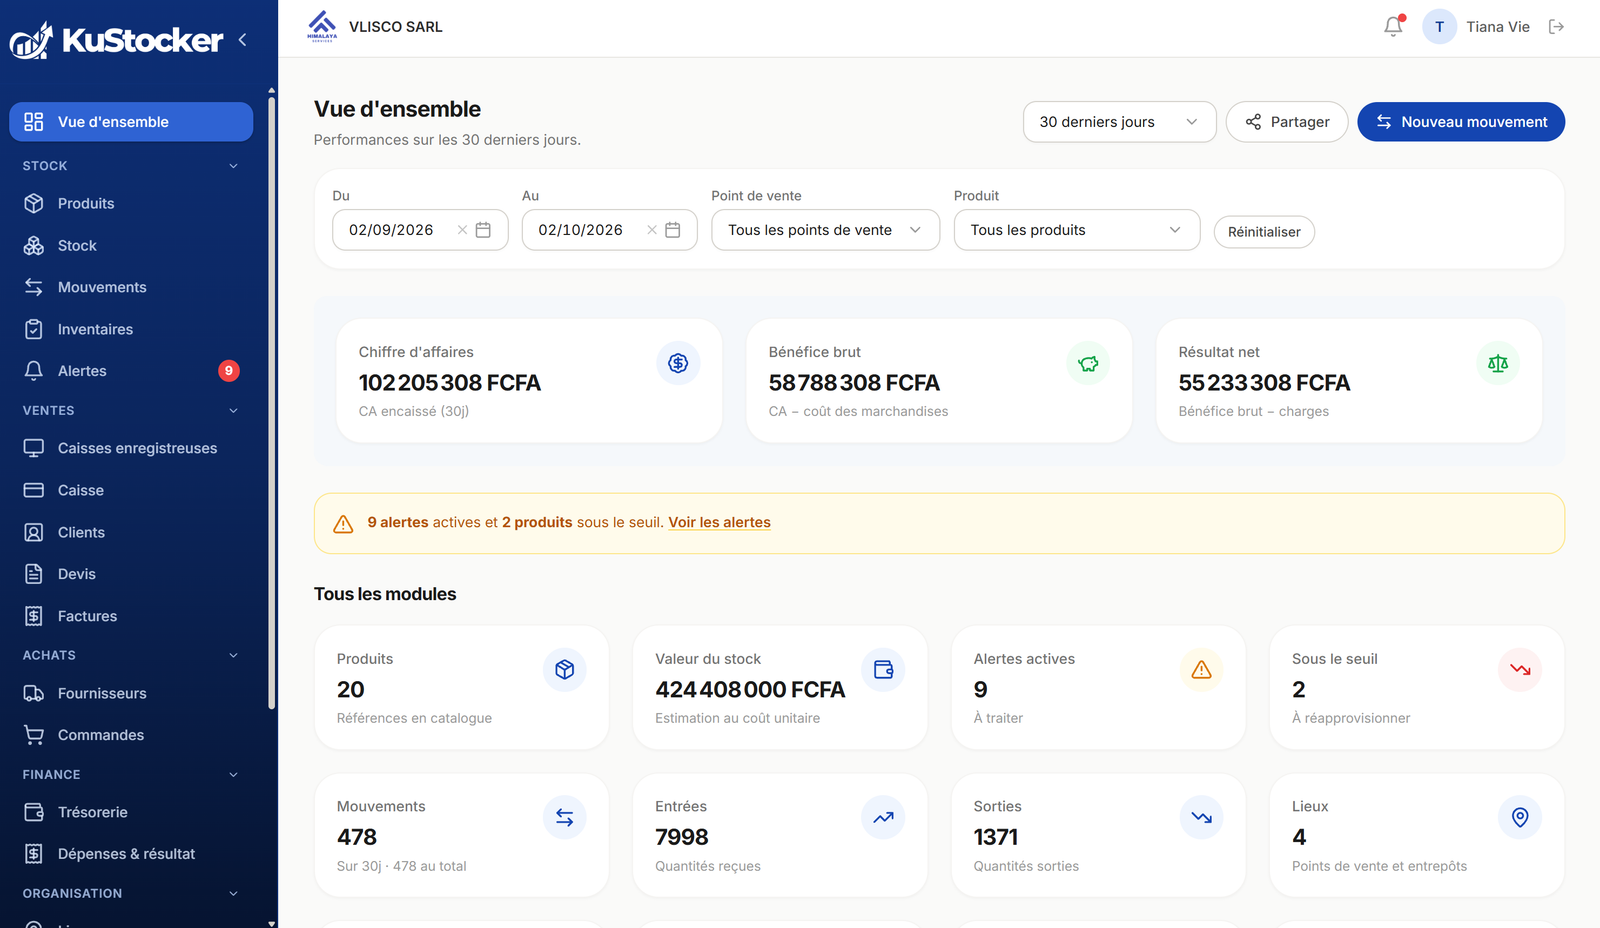Click the Valeur du stock wallet icon
The image size is (1600, 928).
pos(883,670)
